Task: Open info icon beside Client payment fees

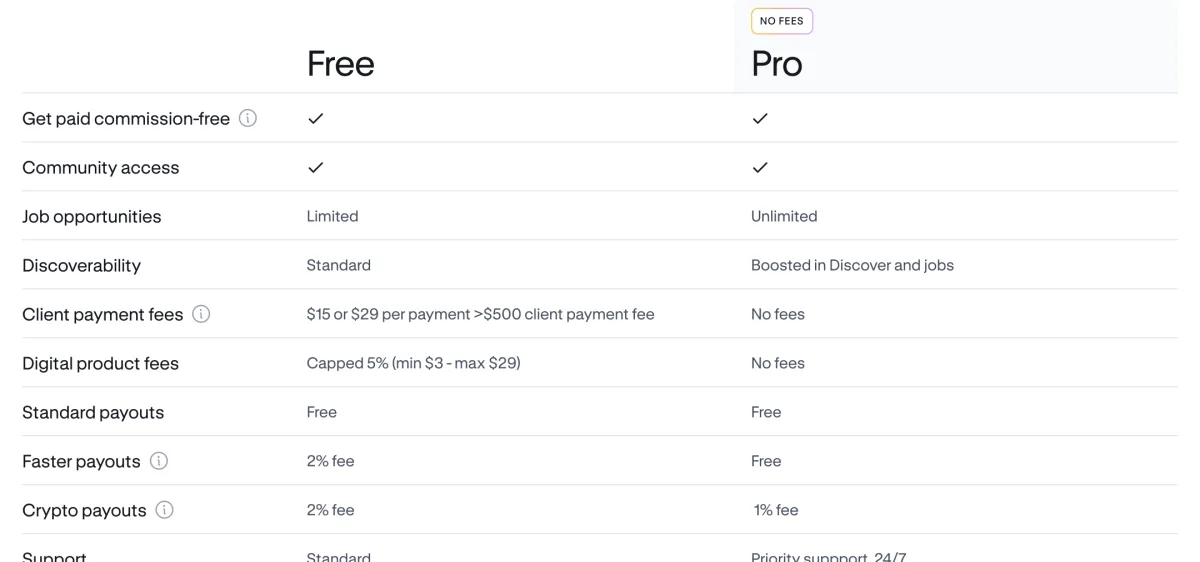Action: click(x=201, y=314)
